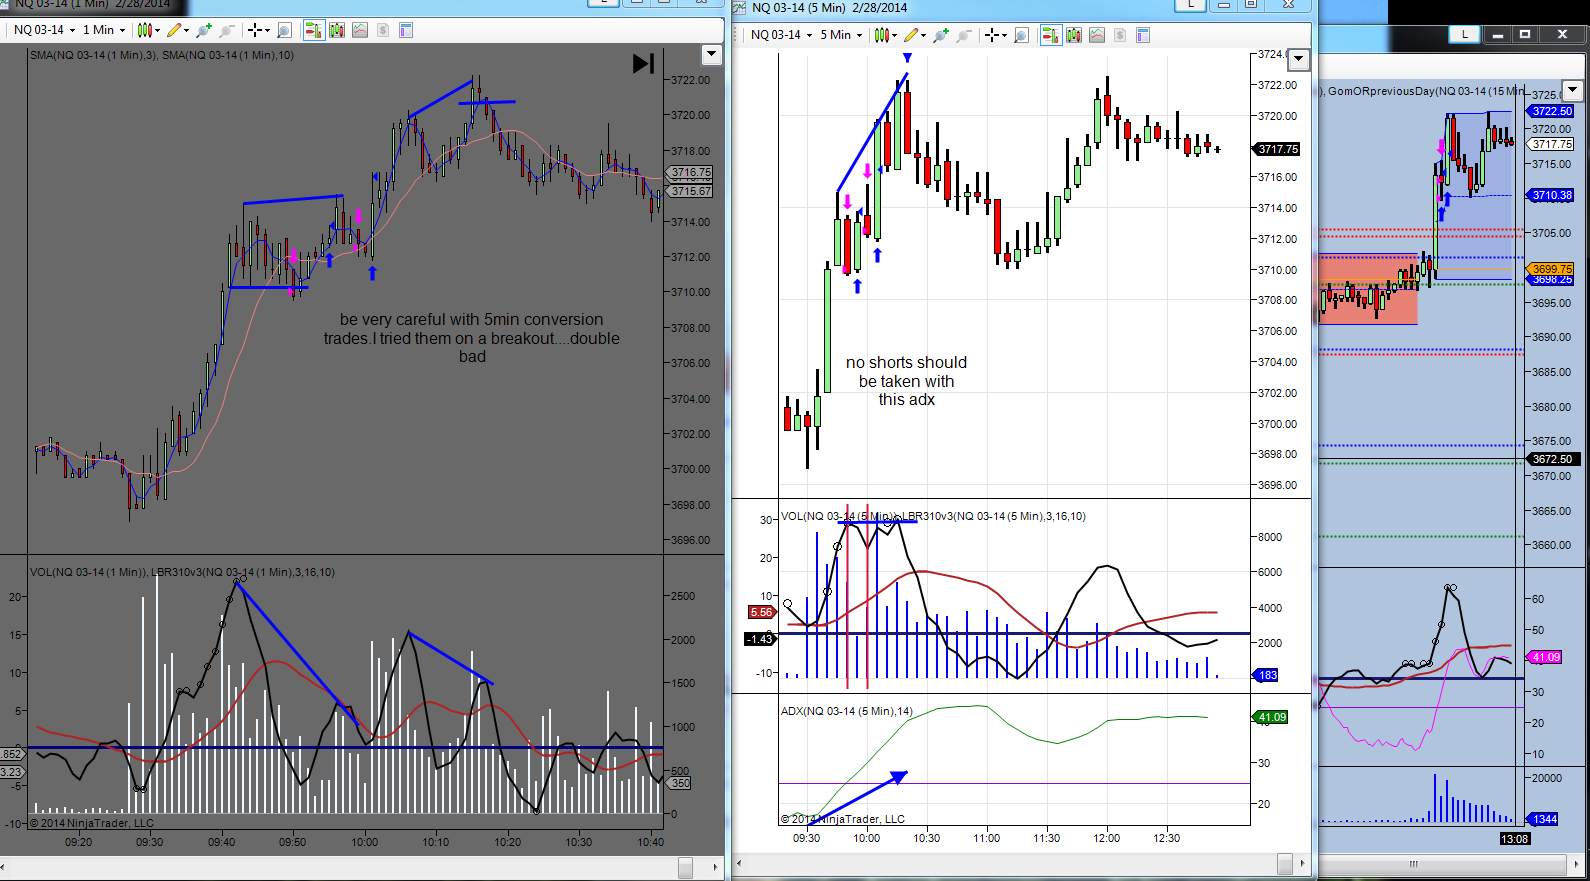Select the 'be very careful' text note

472,338
